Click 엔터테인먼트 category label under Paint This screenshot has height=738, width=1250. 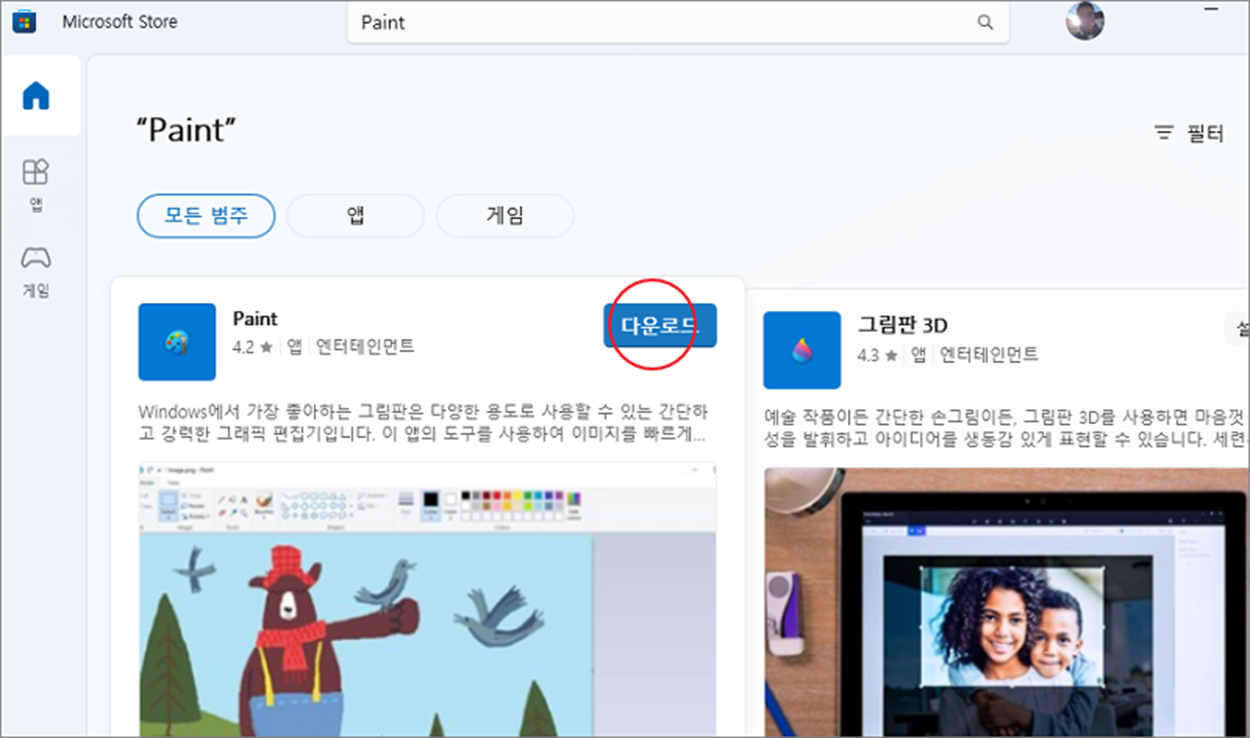365,347
